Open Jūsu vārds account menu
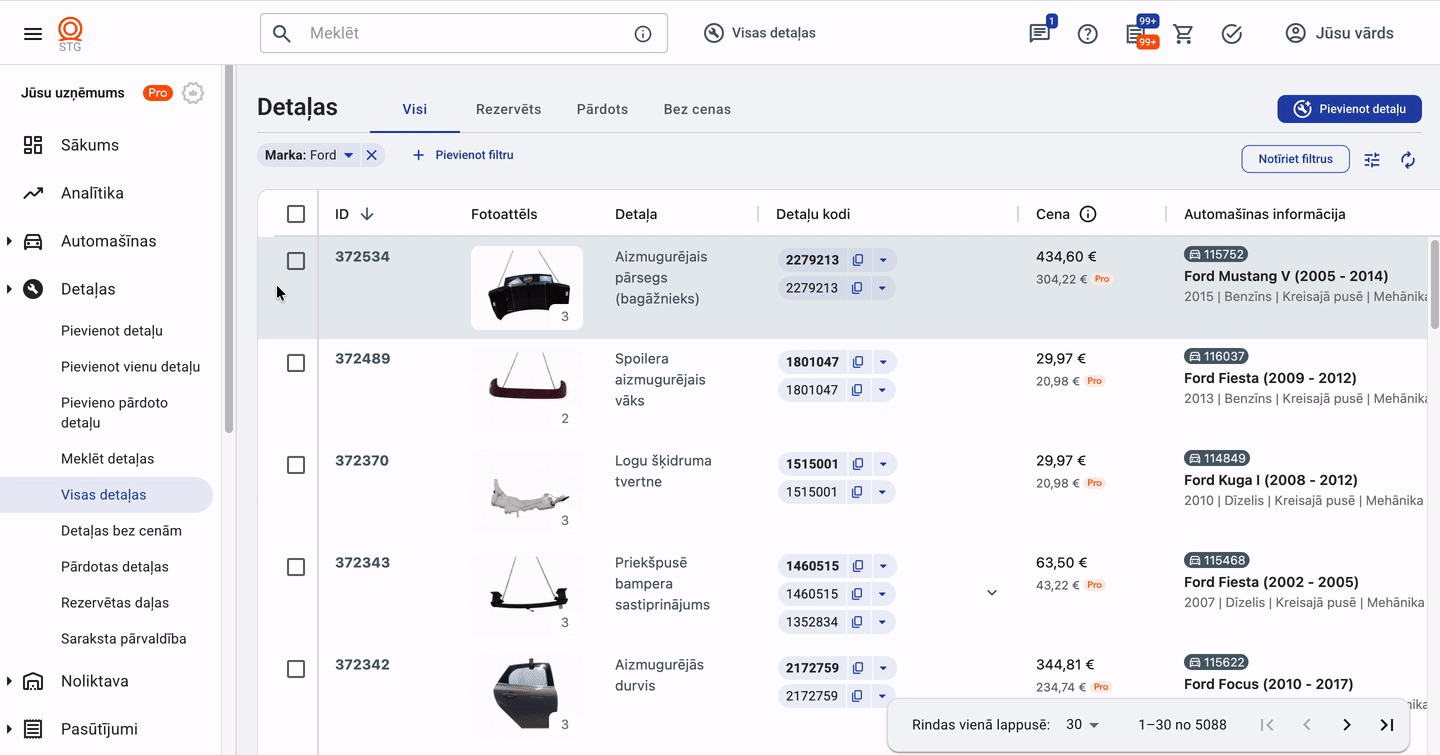This screenshot has width=1440, height=755. pyautogui.click(x=1339, y=33)
